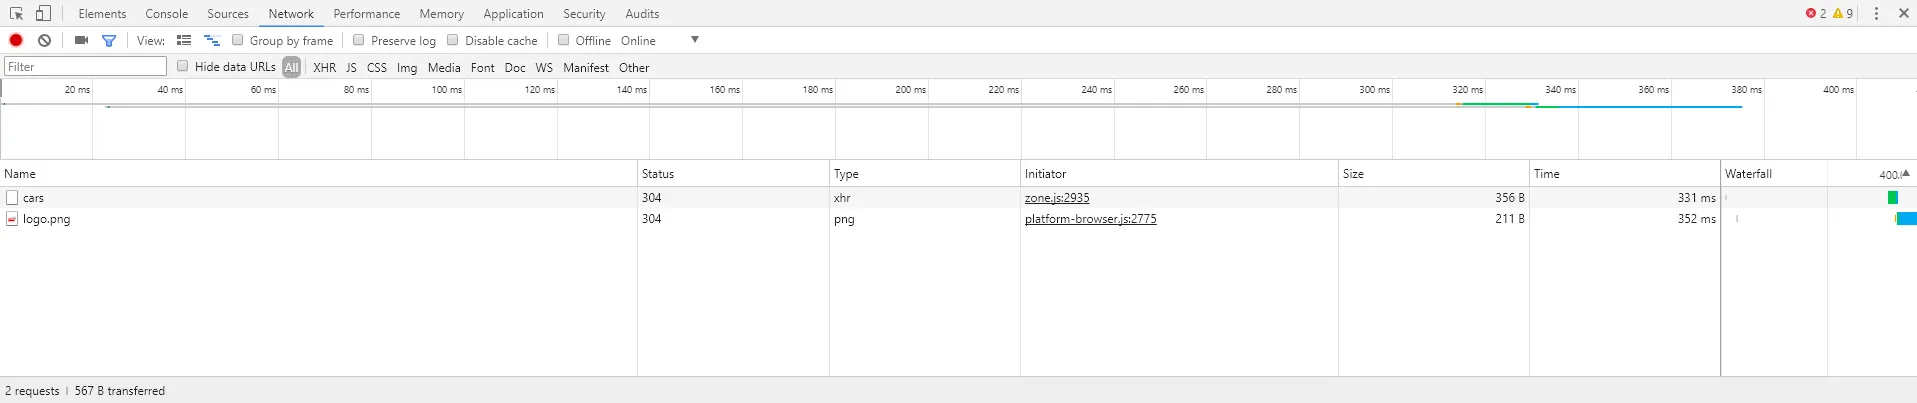
Task: Open the DevTools three-dot menu
Action: 1876,14
